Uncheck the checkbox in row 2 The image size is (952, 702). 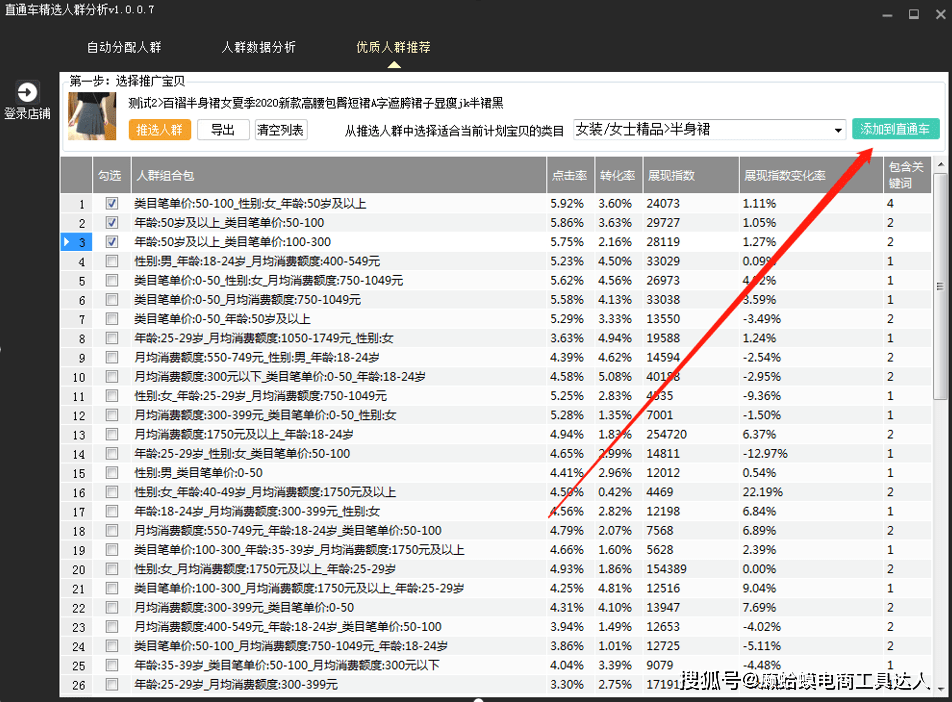pyautogui.click(x=112, y=222)
